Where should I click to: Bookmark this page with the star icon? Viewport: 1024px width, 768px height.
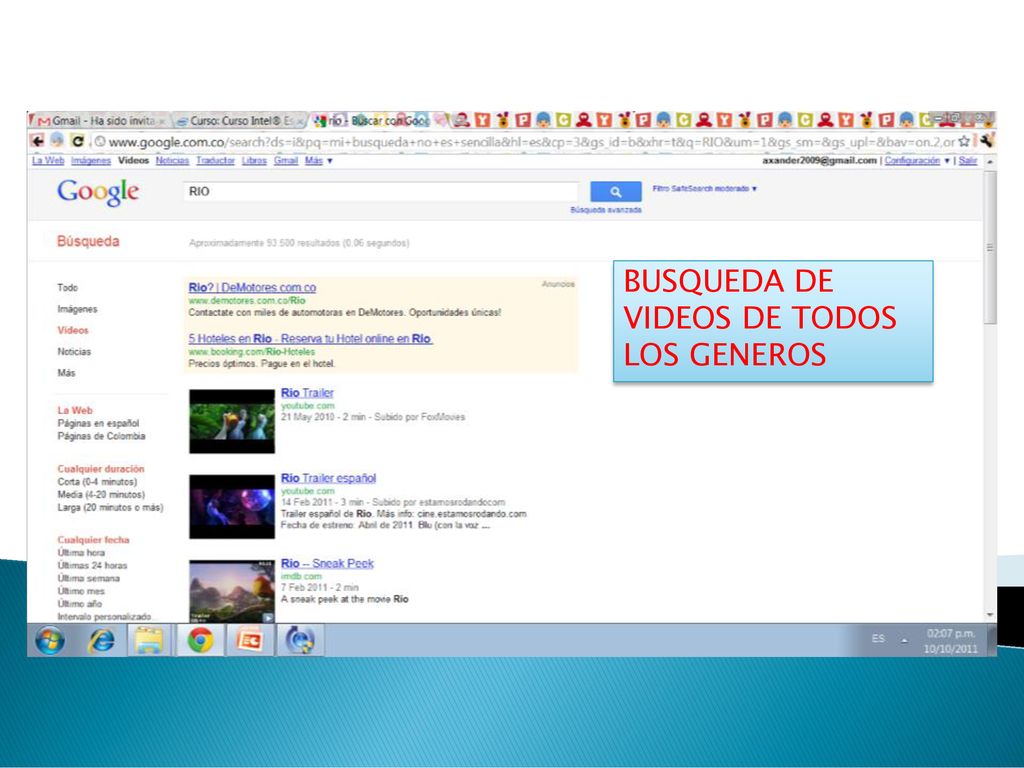pos(964,141)
